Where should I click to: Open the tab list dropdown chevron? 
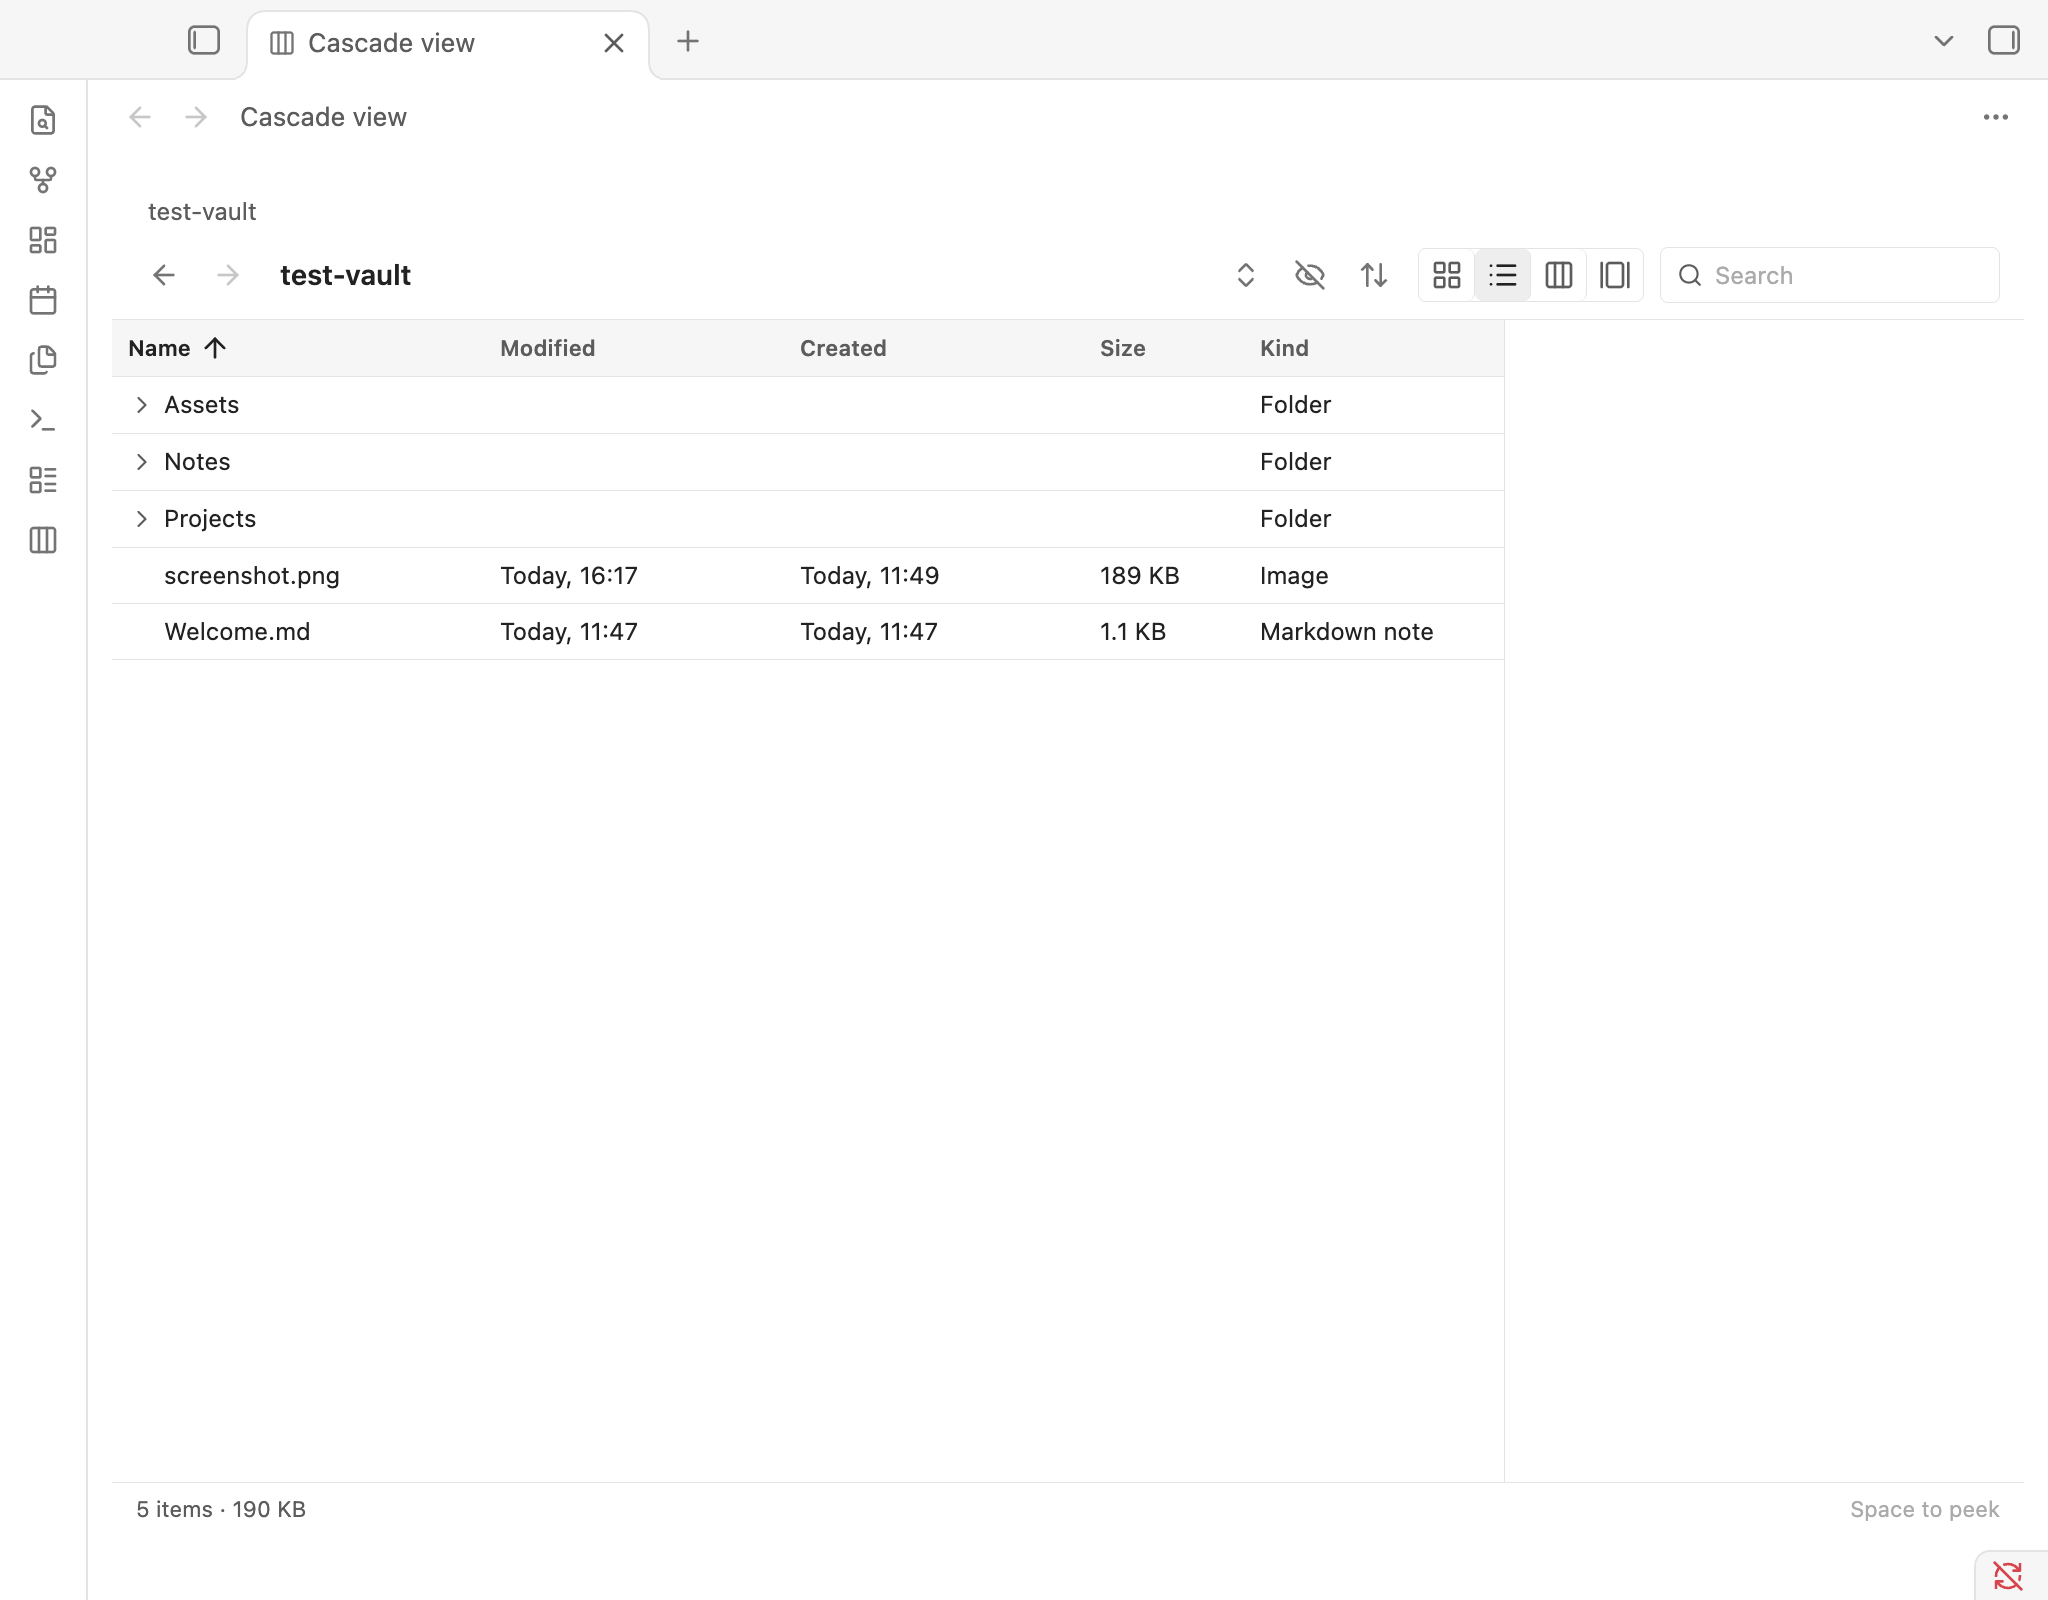point(1944,41)
